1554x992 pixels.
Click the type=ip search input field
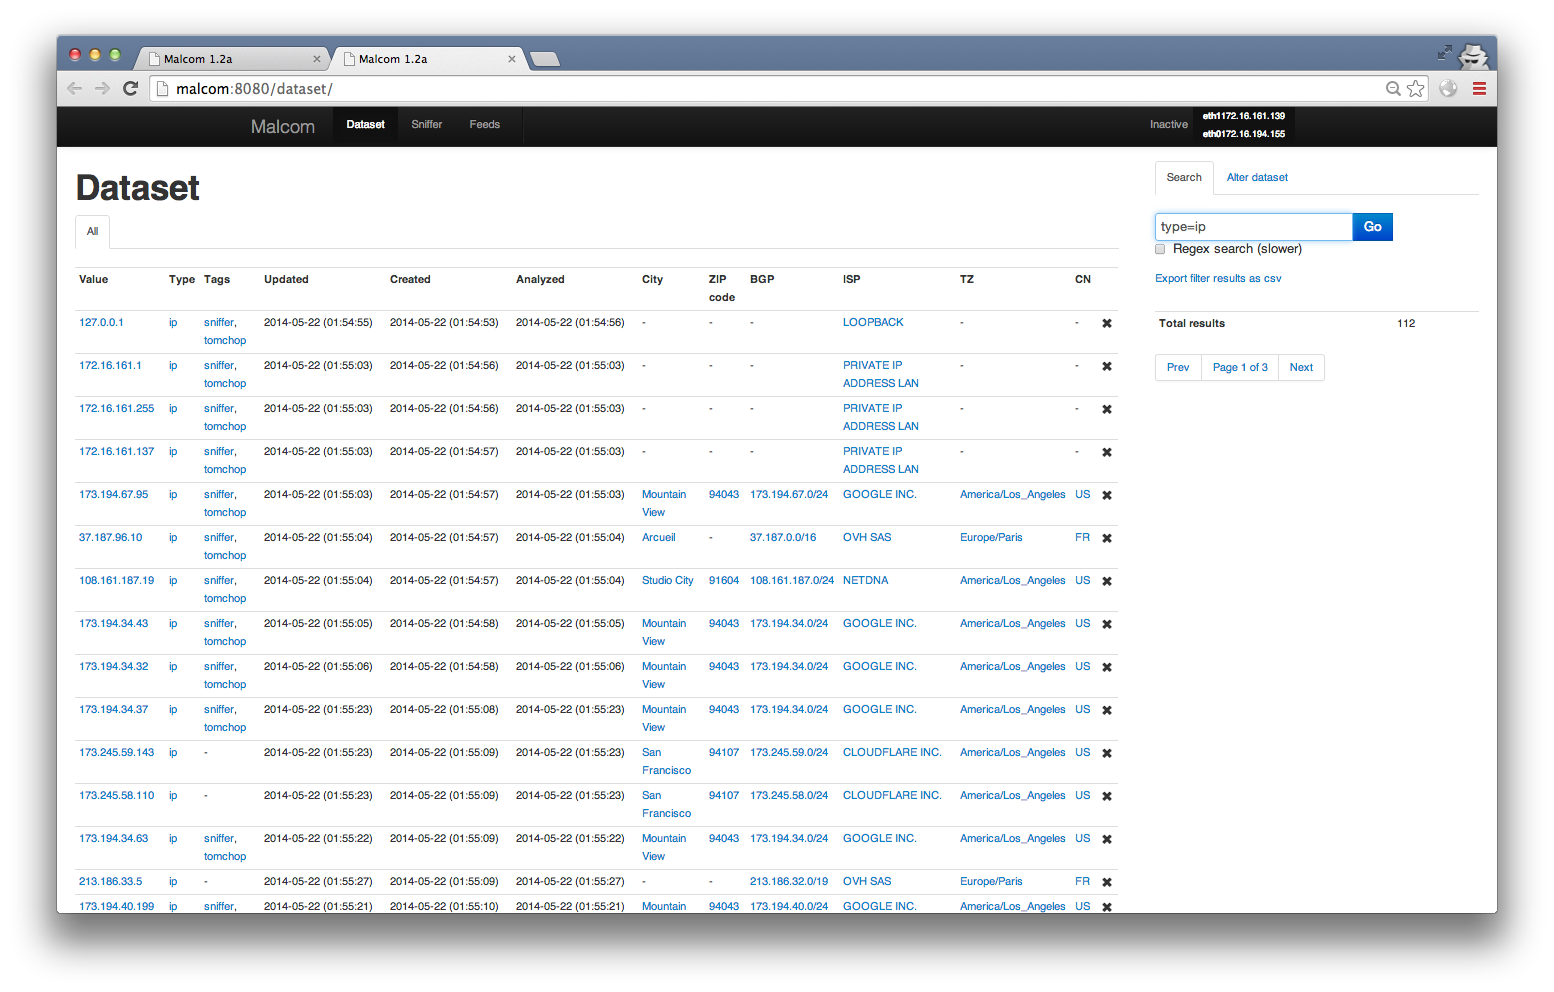pos(1253,226)
